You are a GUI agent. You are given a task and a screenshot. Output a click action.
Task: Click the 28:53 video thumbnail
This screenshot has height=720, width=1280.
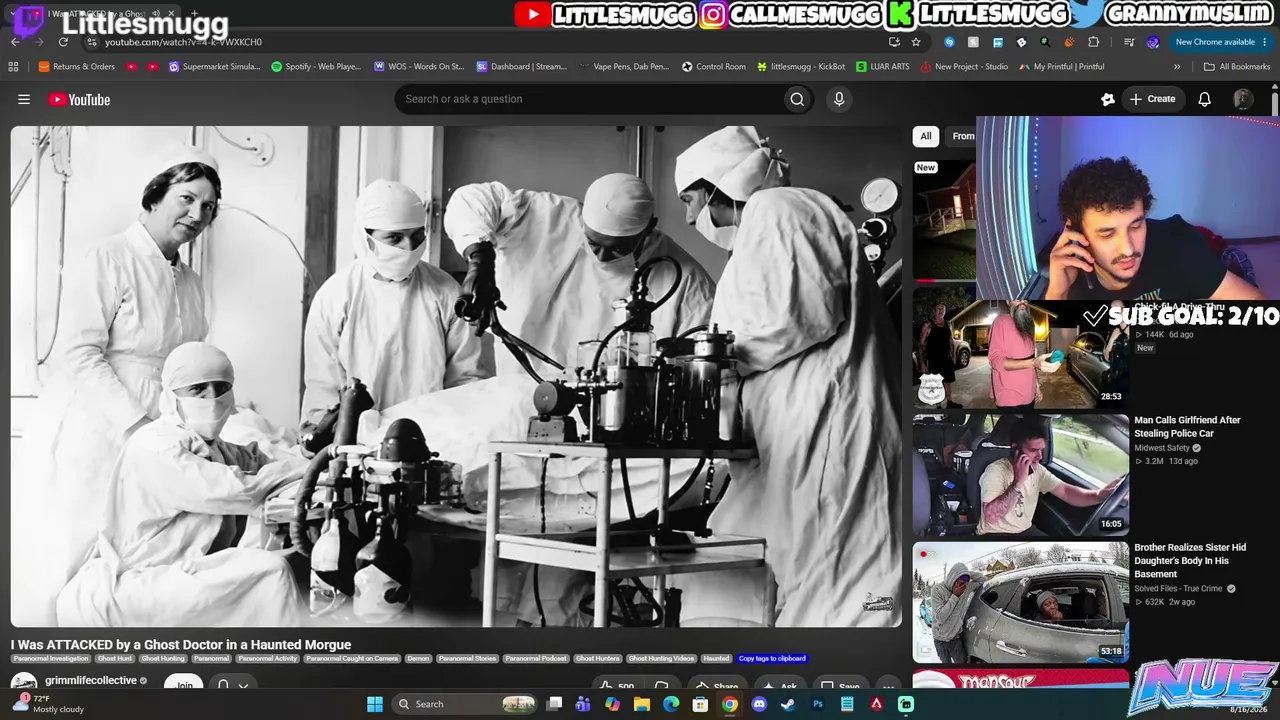(x=1020, y=348)
